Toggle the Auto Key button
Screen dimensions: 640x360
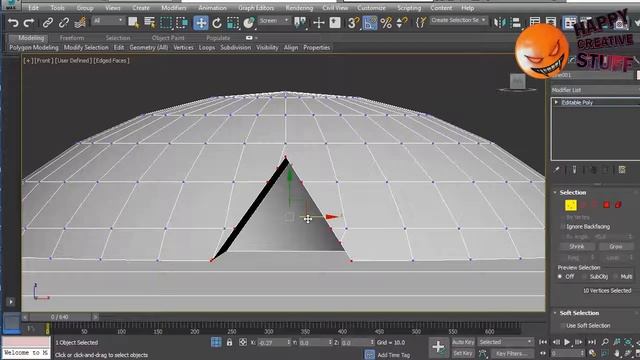click(463, 342)
